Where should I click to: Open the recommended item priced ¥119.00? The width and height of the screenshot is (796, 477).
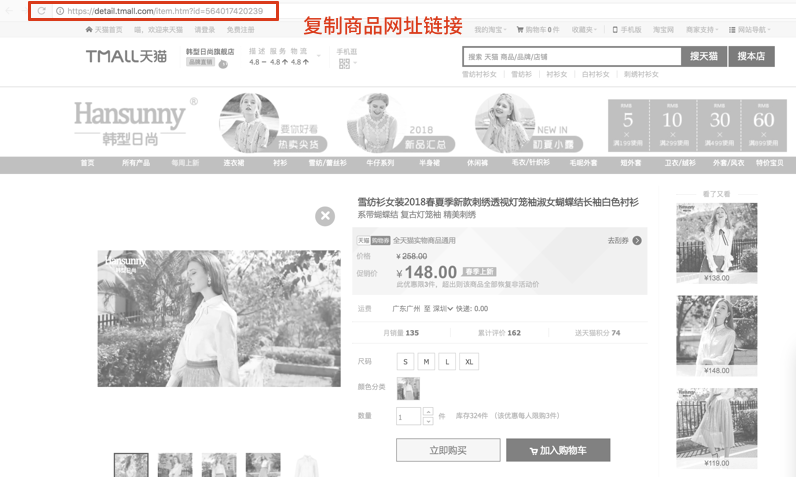tap(716, 428)
